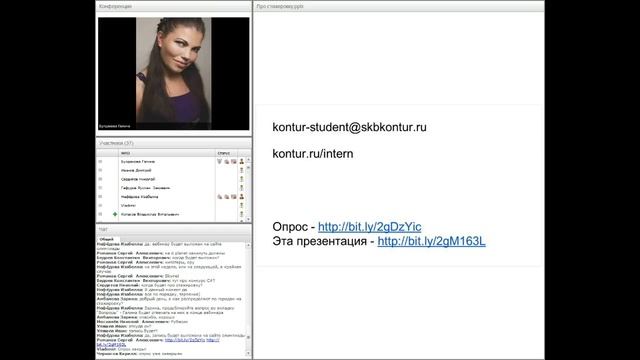Click the middle status icon in the Изабелла row
Image resolution: width=640 pixels, height=360 pixels.
pyautogui.click(x=227, y=197)
